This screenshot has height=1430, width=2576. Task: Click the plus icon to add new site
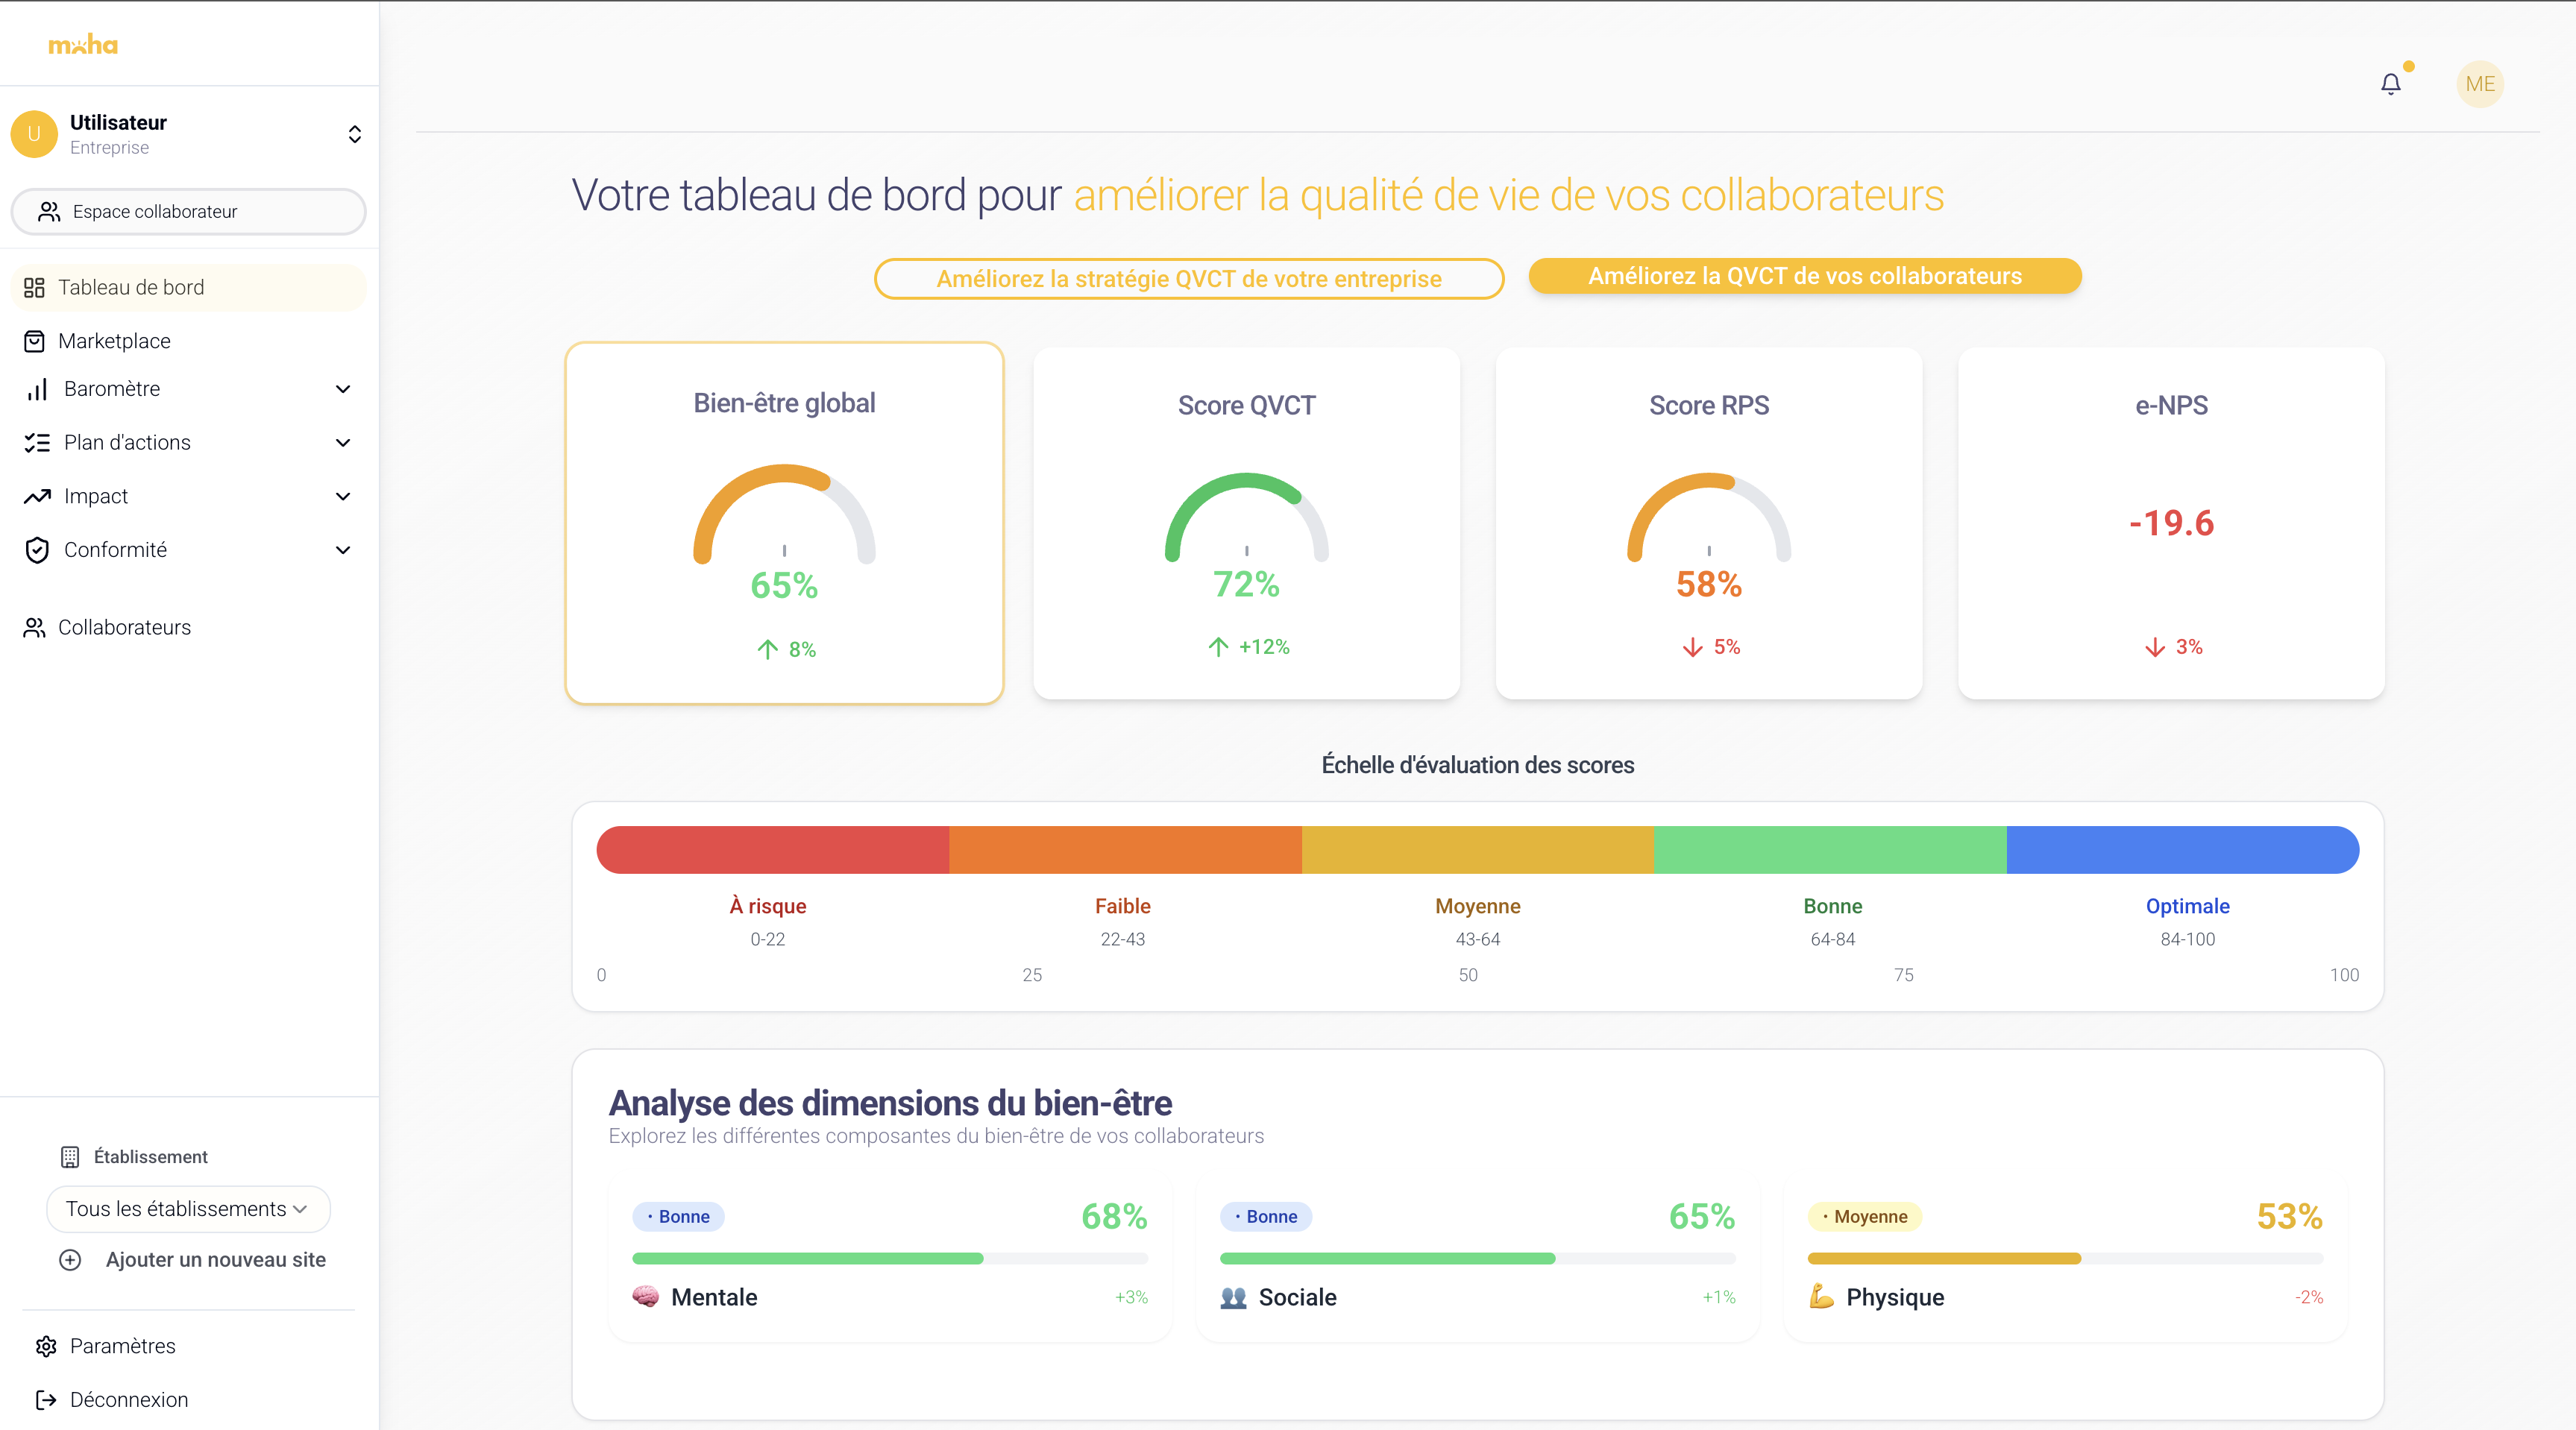coord(70,1260)
